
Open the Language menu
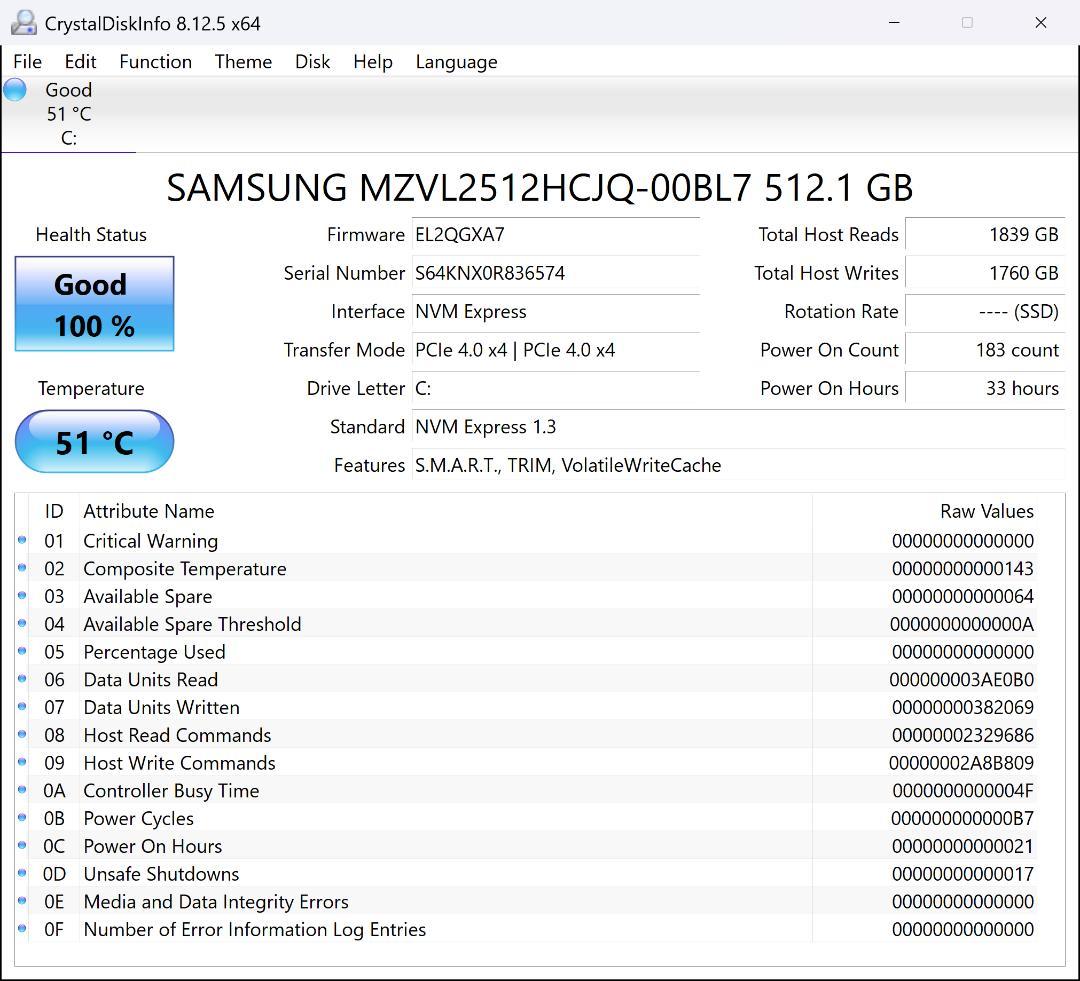(x=456, y=62)
